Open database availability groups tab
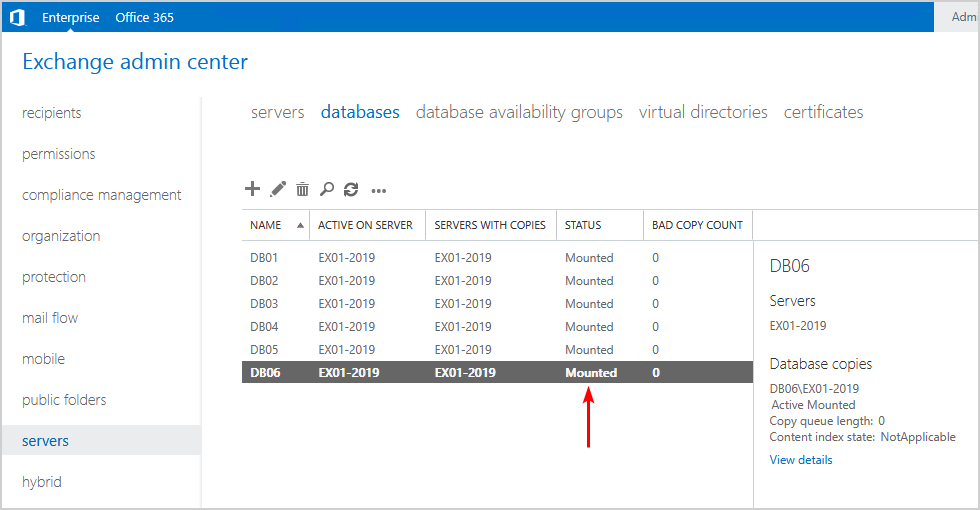 519,112
